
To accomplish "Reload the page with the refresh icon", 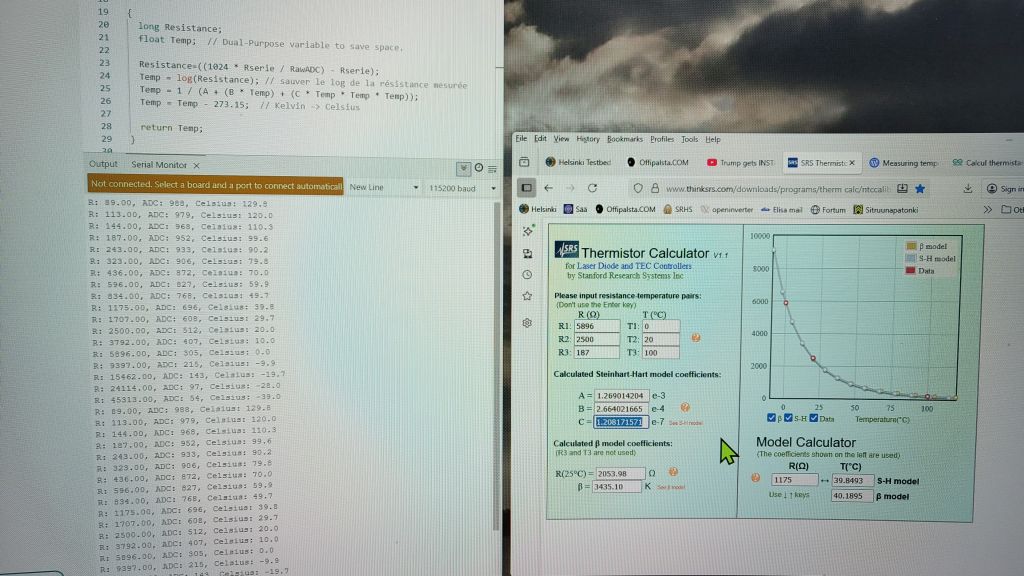I will click(593, 188).
